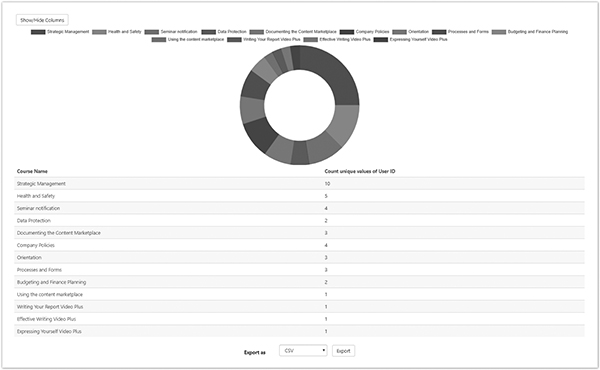
Task: Toggle the Data Protection legend swatch
Action: tap(209, 32)
